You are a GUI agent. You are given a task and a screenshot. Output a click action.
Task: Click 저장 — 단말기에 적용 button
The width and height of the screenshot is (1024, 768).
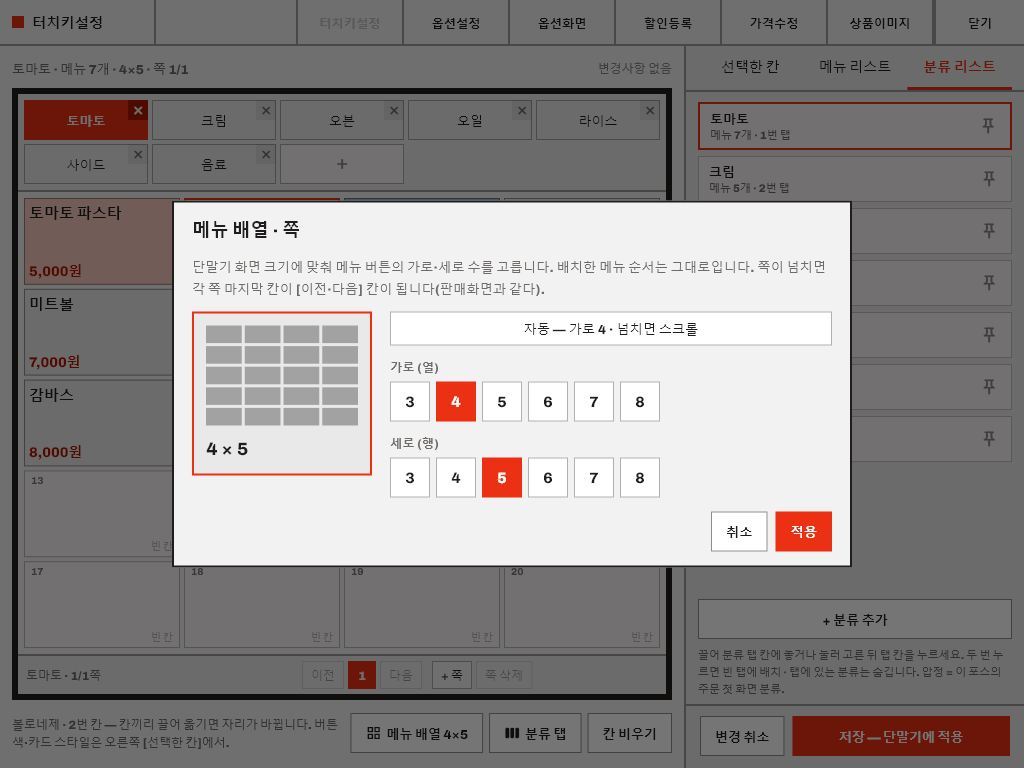pos(901,736)
